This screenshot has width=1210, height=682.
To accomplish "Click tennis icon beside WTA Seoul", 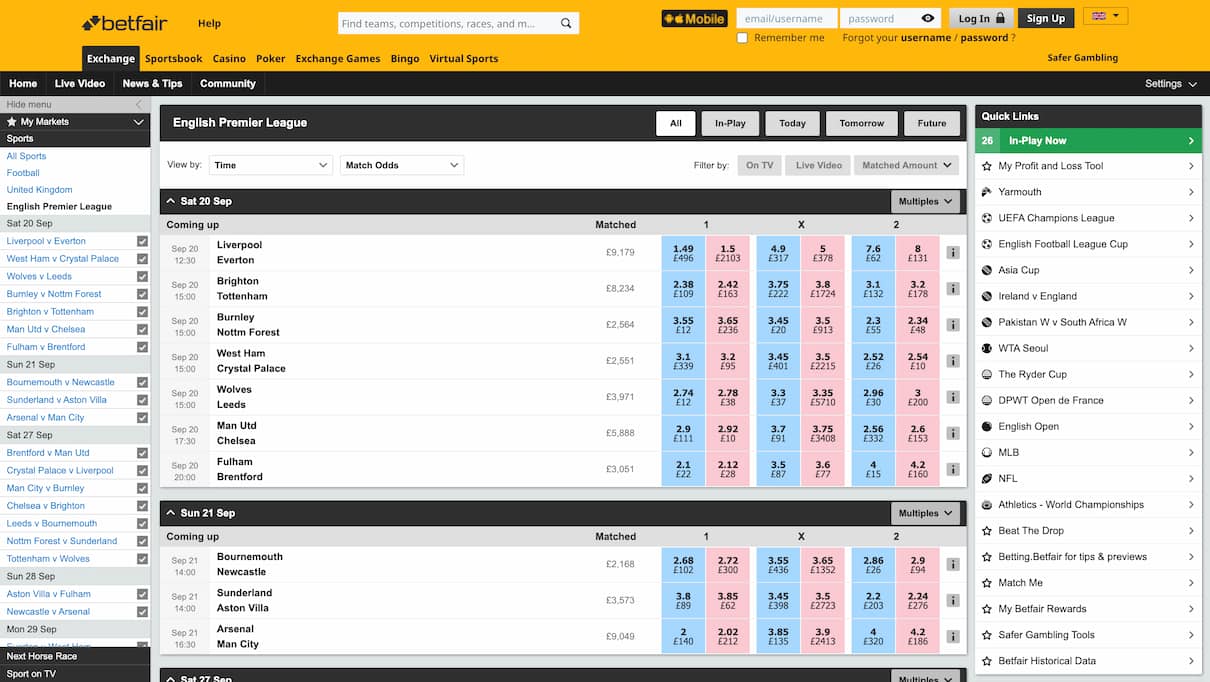I will point(987,348).
